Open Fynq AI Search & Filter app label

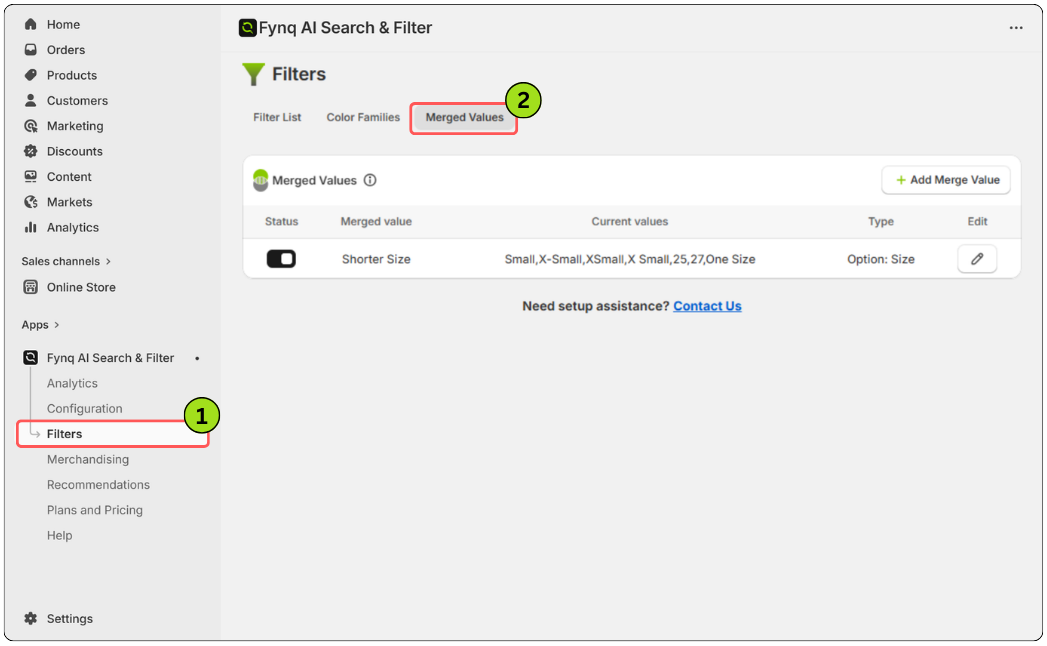tap(111, 358)
